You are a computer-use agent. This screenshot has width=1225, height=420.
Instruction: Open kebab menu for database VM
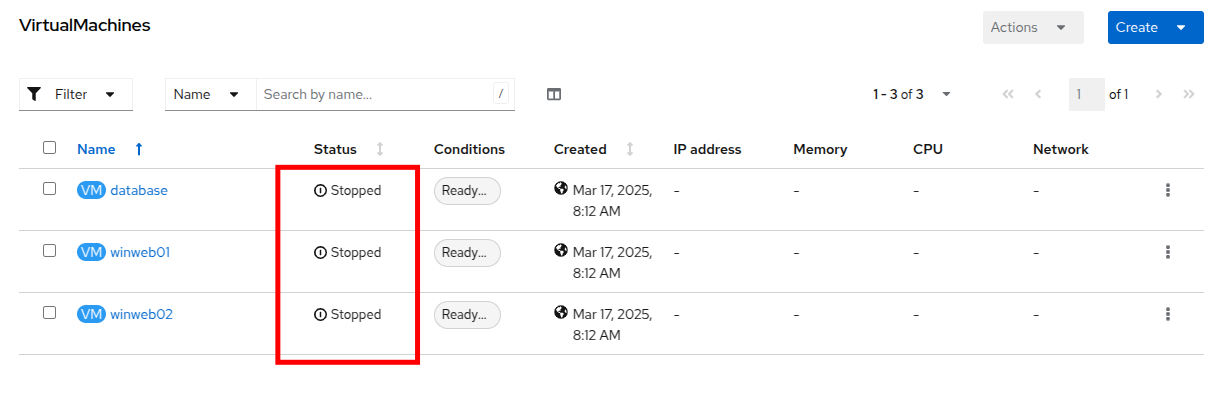(x=1167, y=190)
